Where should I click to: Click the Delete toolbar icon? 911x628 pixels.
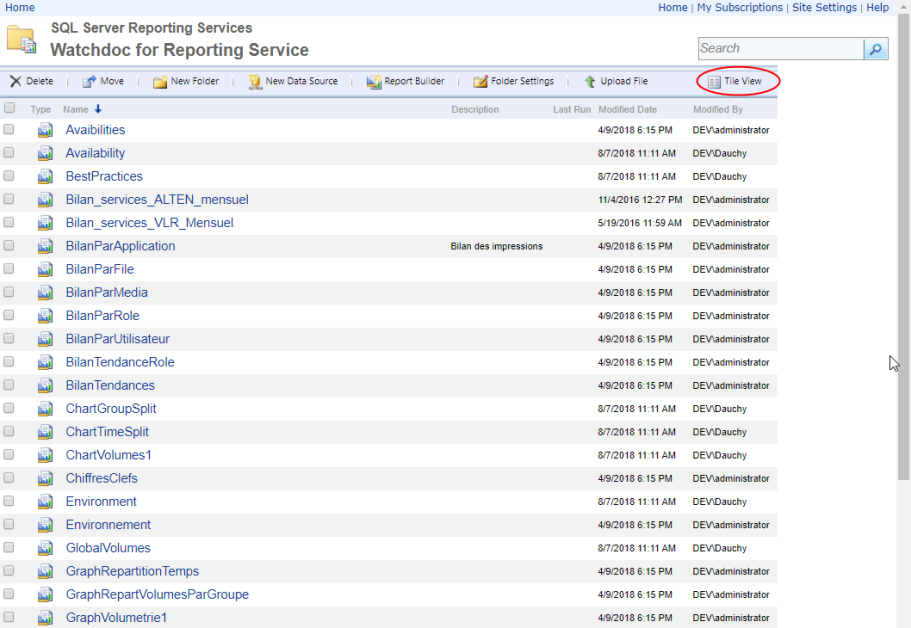(16, 81)
